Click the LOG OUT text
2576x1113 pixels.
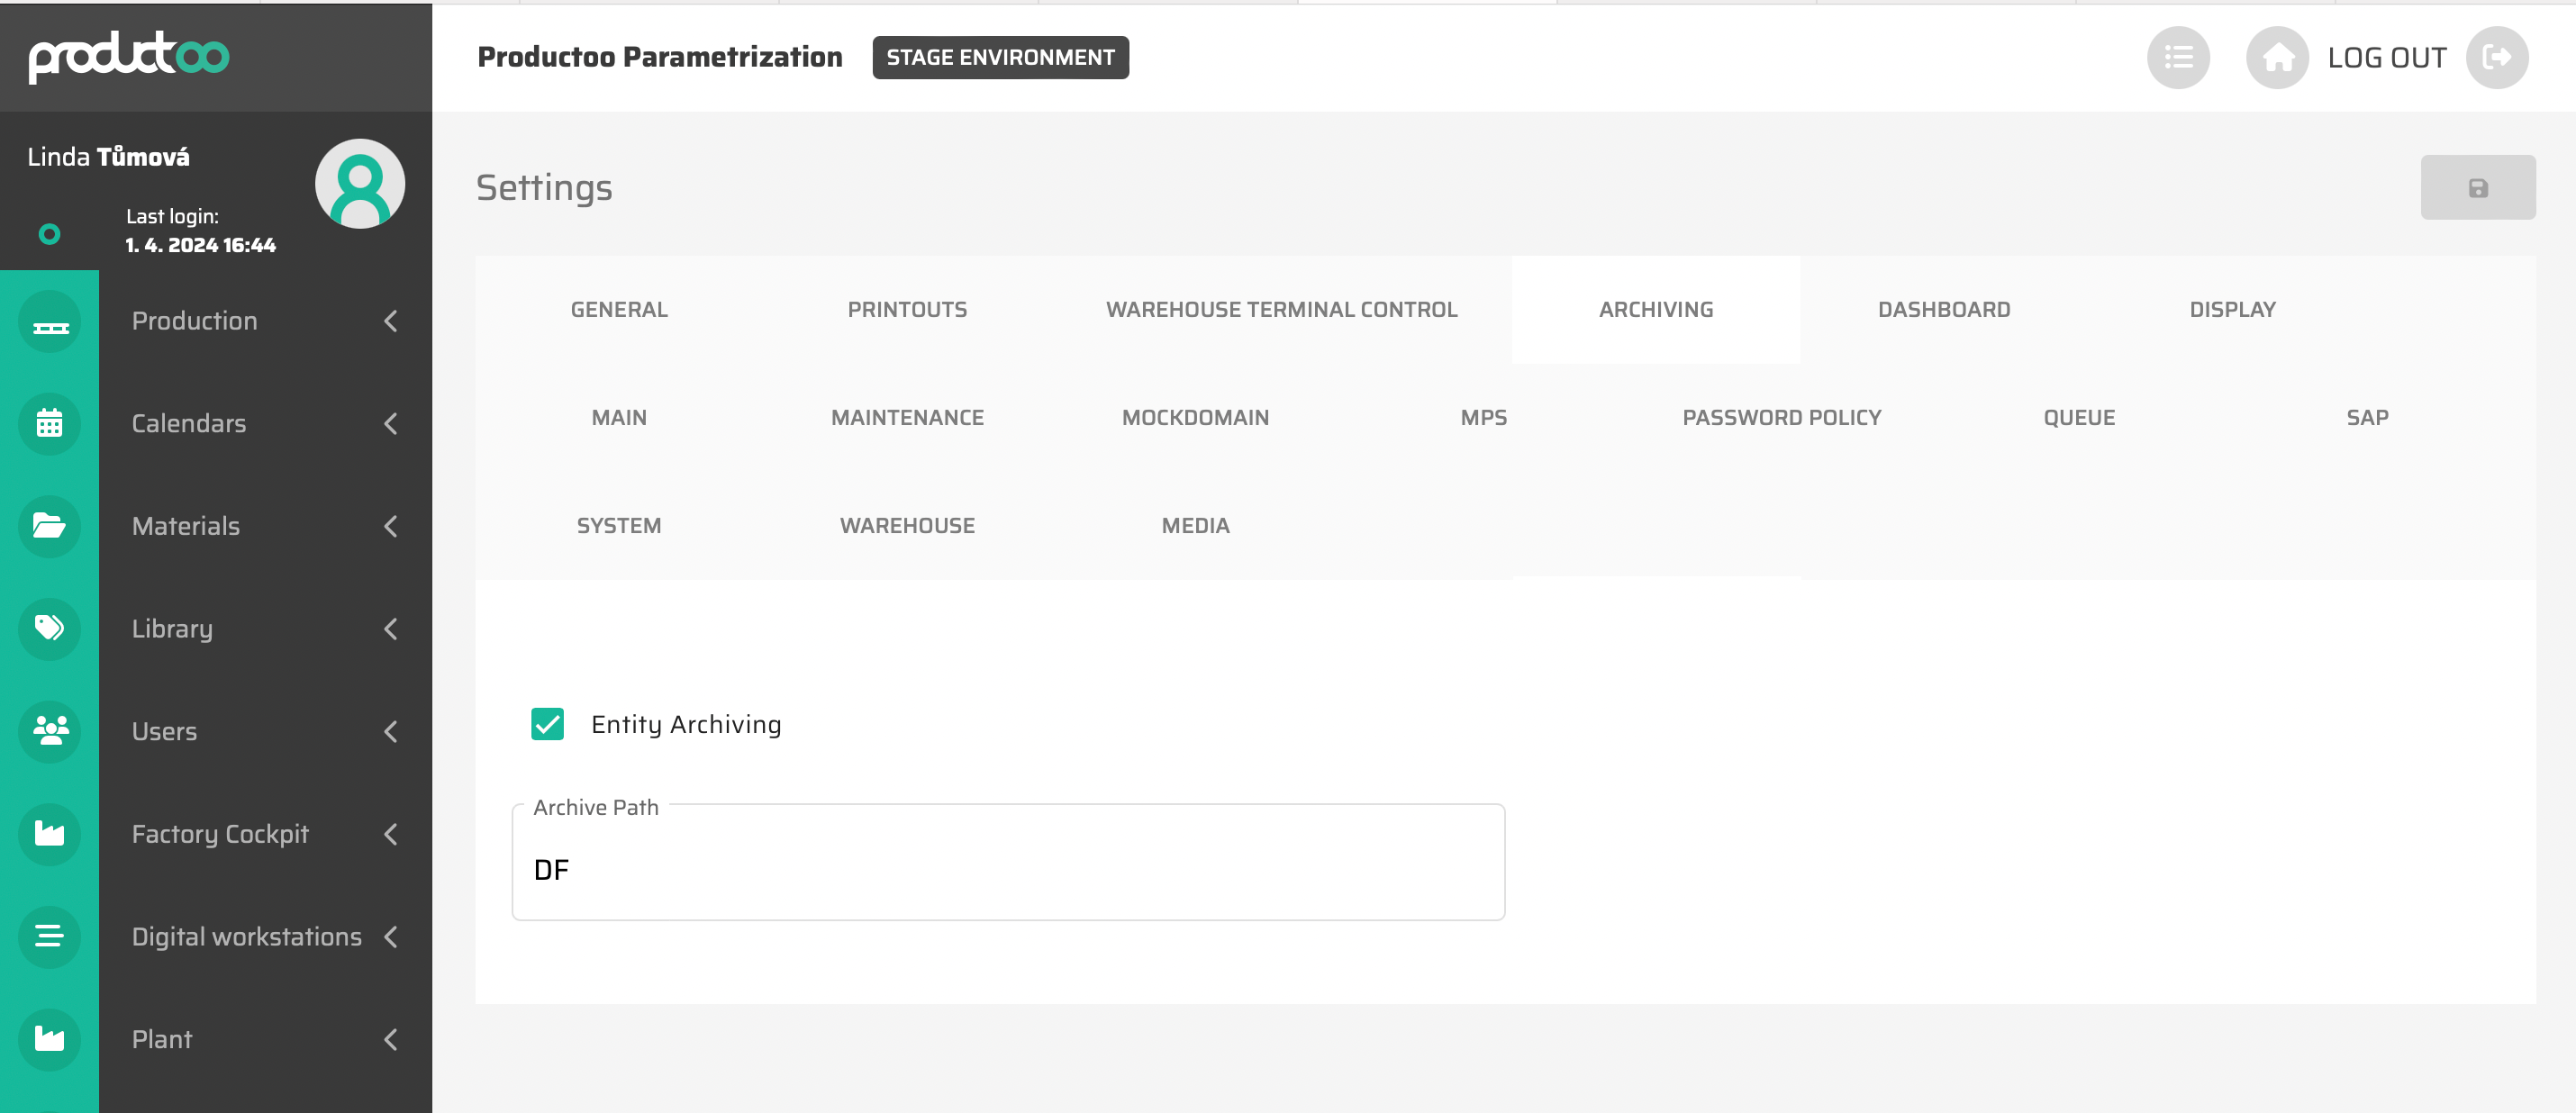point(2386,57)
